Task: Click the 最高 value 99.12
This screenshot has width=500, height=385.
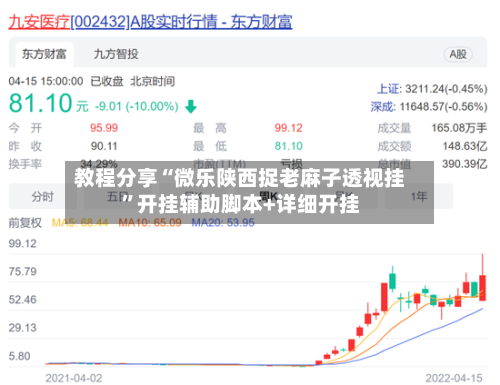Action: [289, 128]
